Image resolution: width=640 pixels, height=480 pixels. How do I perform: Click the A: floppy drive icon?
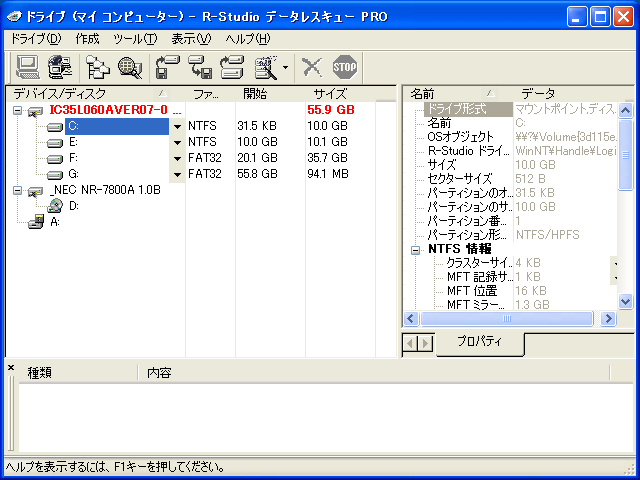point(36,222)
